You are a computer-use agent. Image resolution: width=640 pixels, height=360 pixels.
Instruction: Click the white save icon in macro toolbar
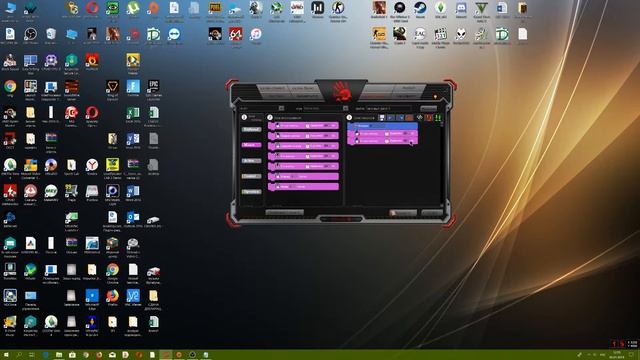tap(382, 118)
